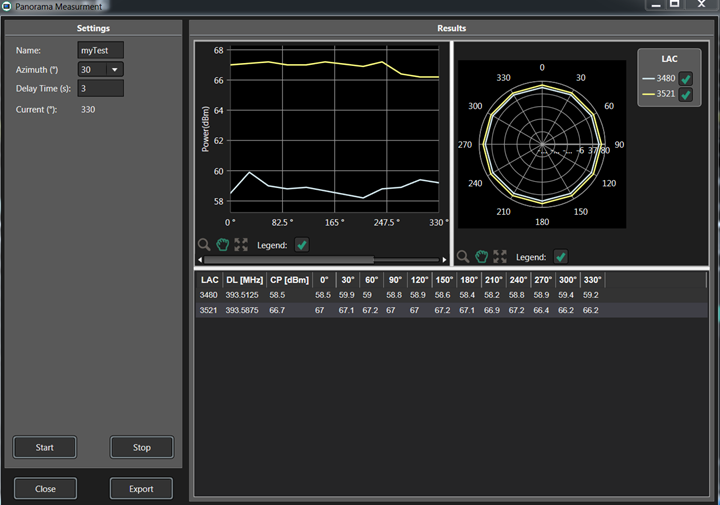Viewport: 720px width, 505px height.
Task: Uncheck LAC 3480 series checkbox
Action: click(x=686, y=78)
